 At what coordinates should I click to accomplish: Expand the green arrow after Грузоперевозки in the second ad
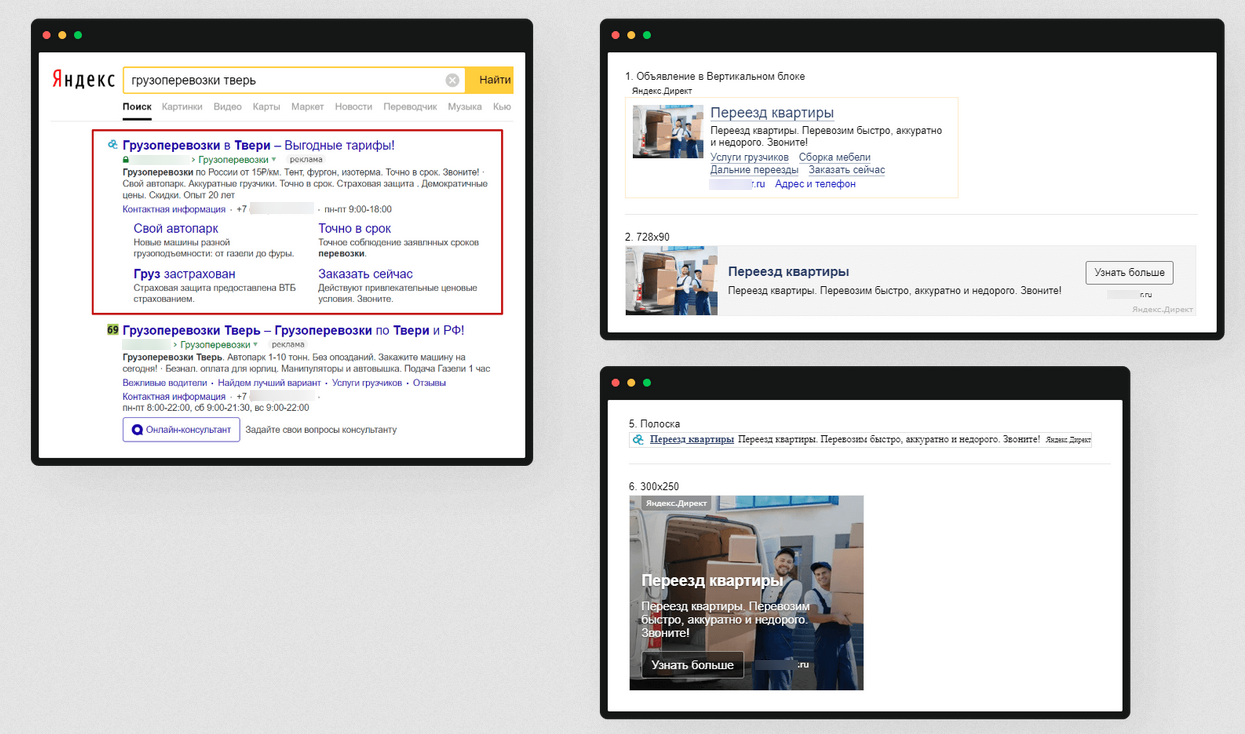(x=255, y=344)
